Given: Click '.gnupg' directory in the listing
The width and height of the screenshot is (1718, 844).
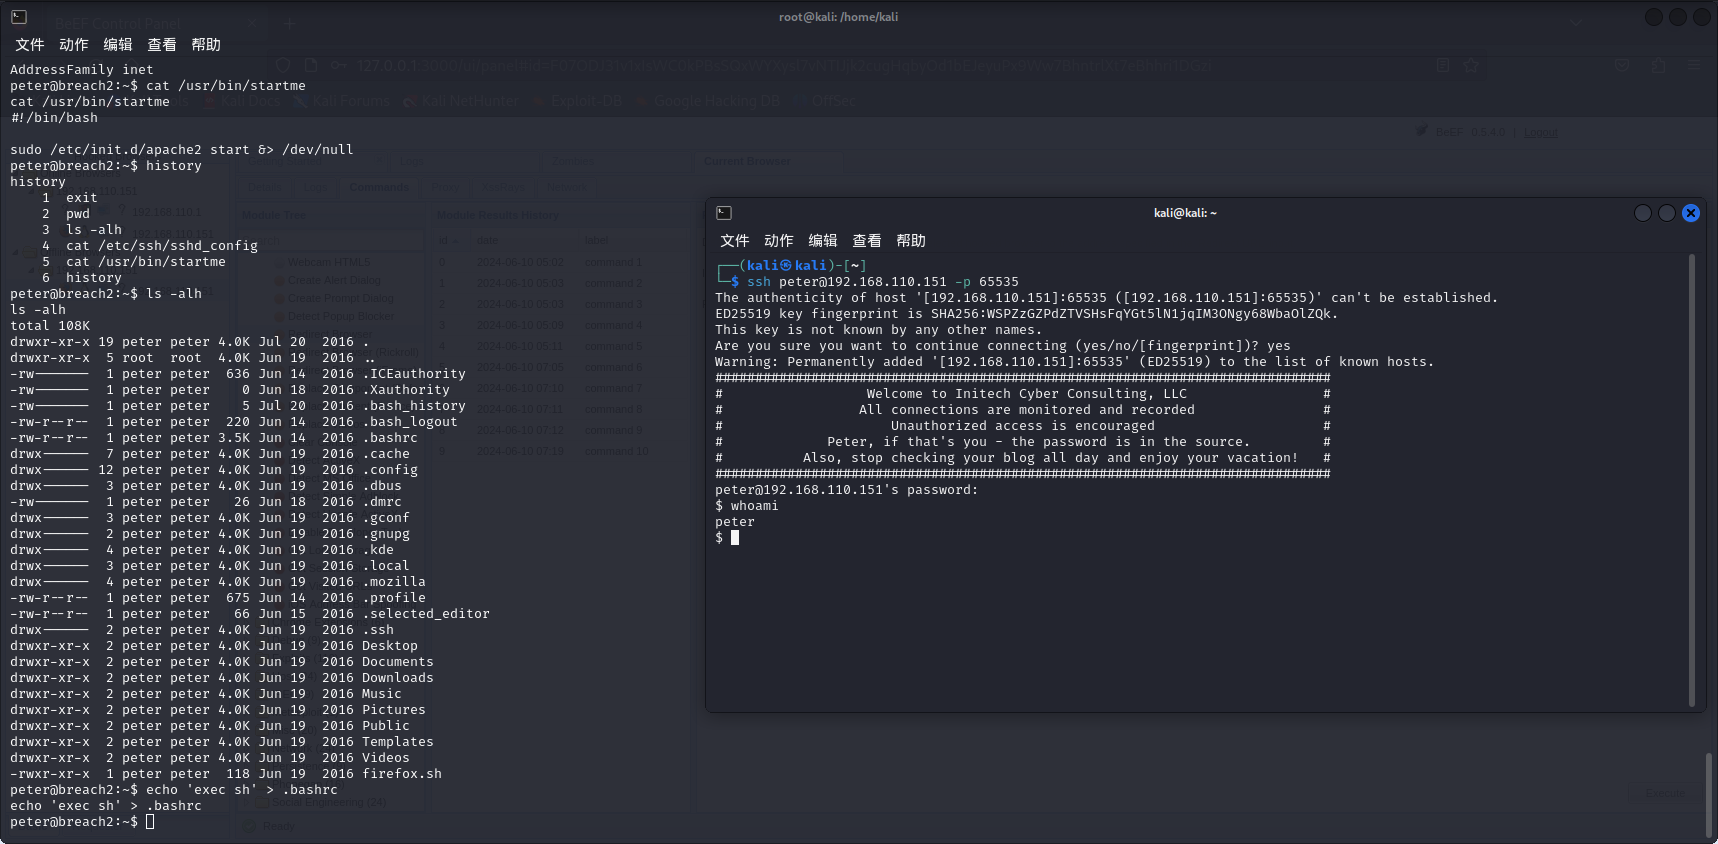Looking at the screenshot, I should coord(386,534).
